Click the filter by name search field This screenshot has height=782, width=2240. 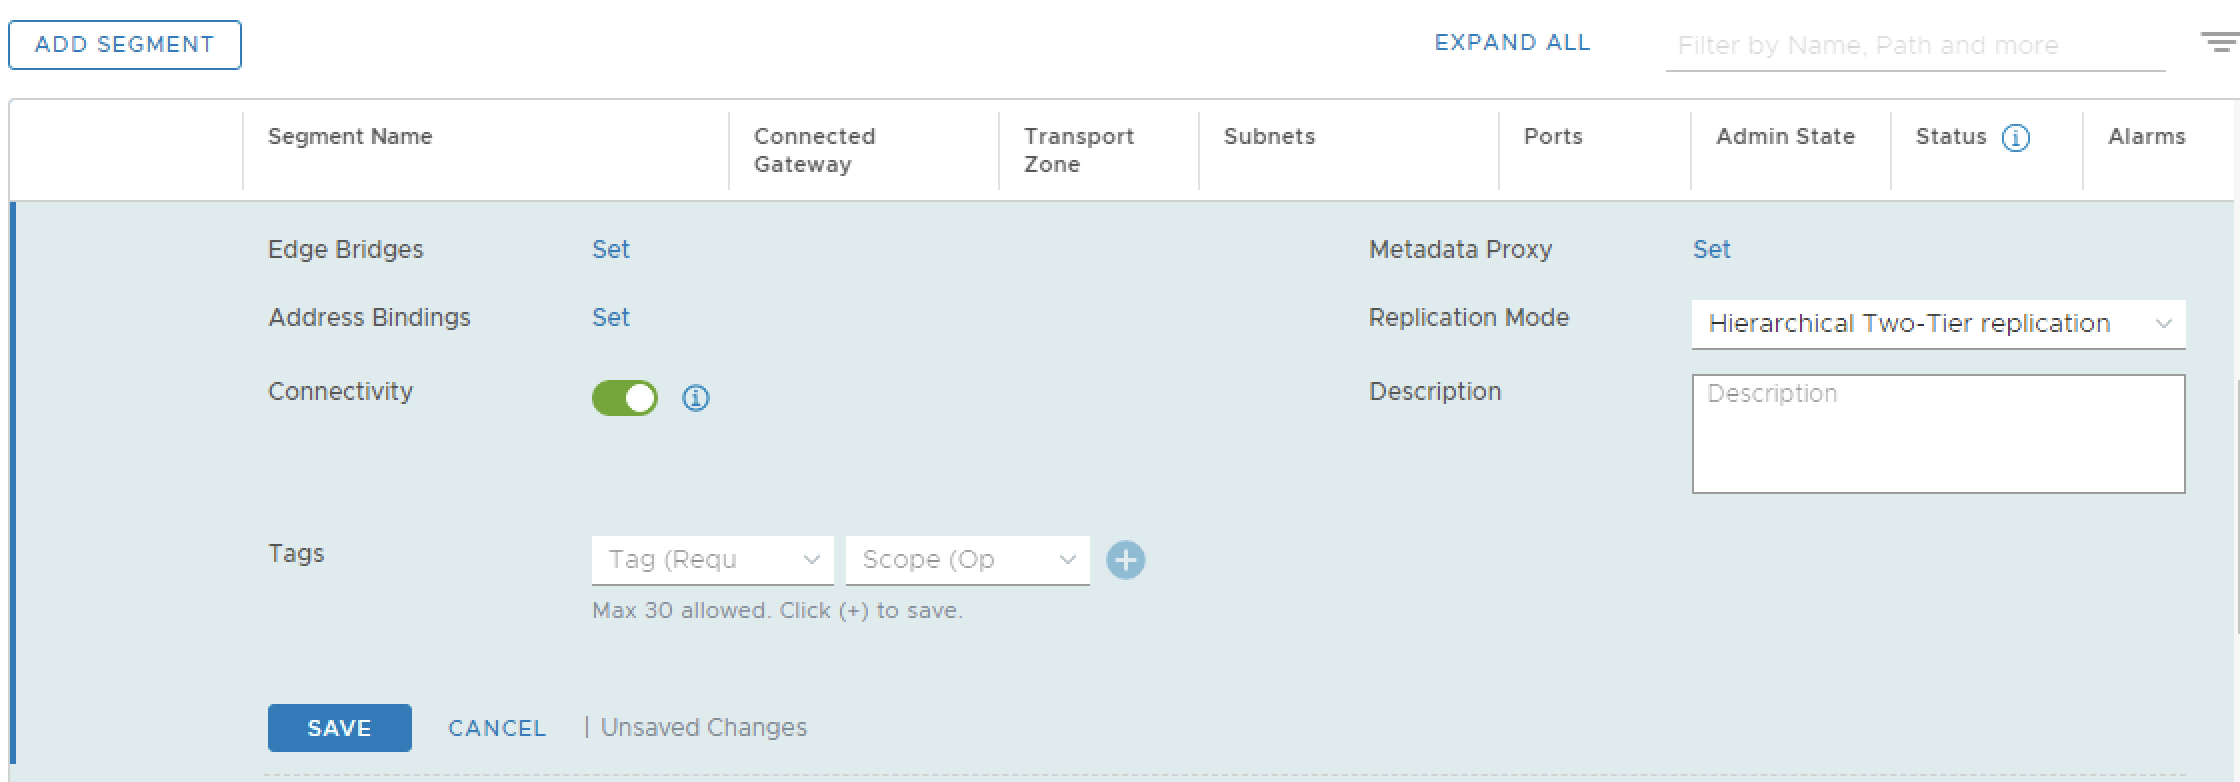pos(1914,46)
